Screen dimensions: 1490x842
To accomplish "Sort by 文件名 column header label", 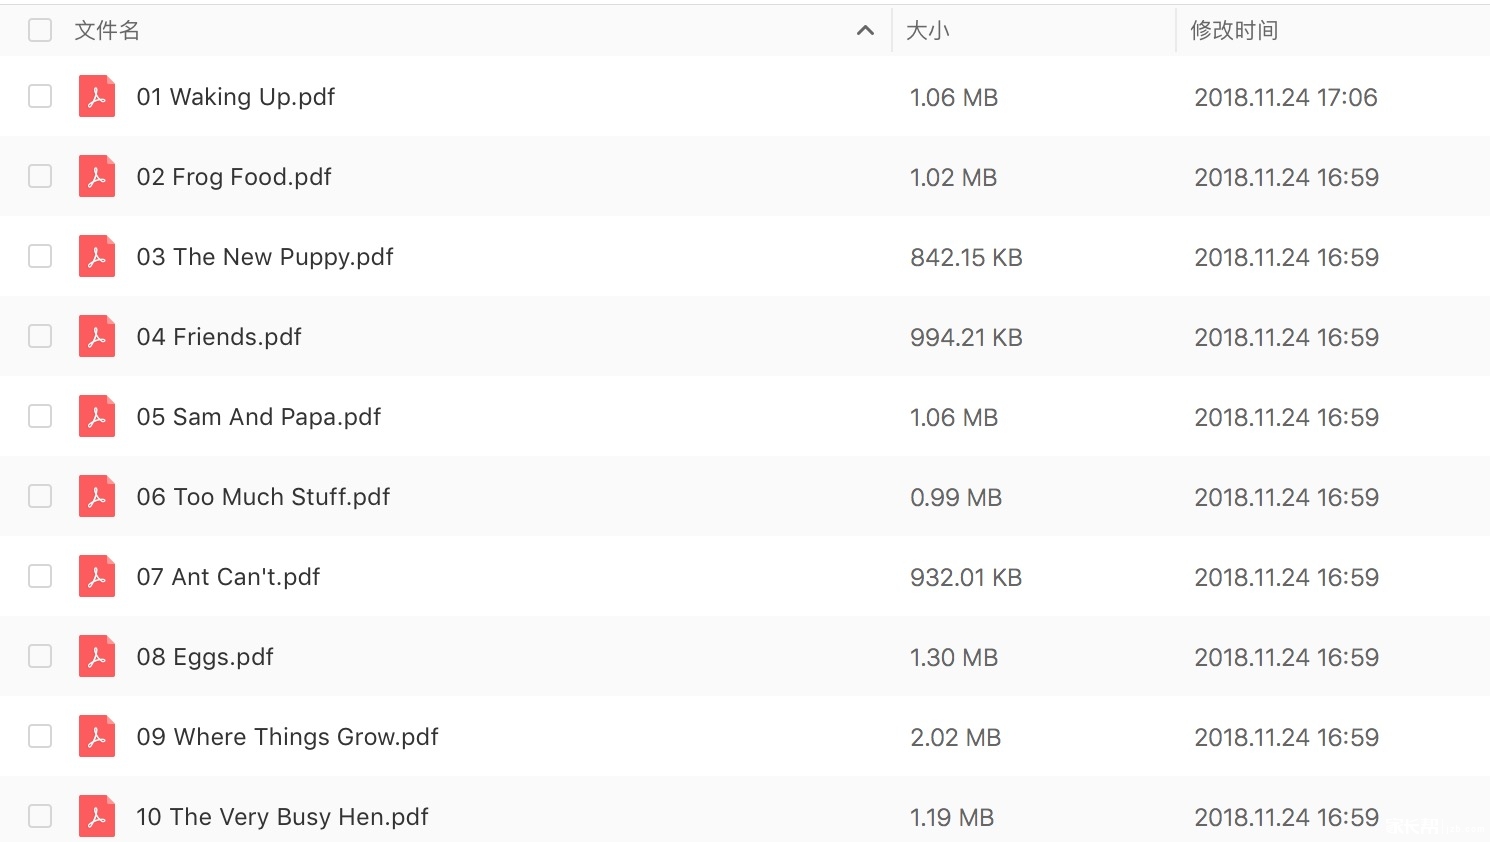I will pyautogui.click(x=107, y=31).
